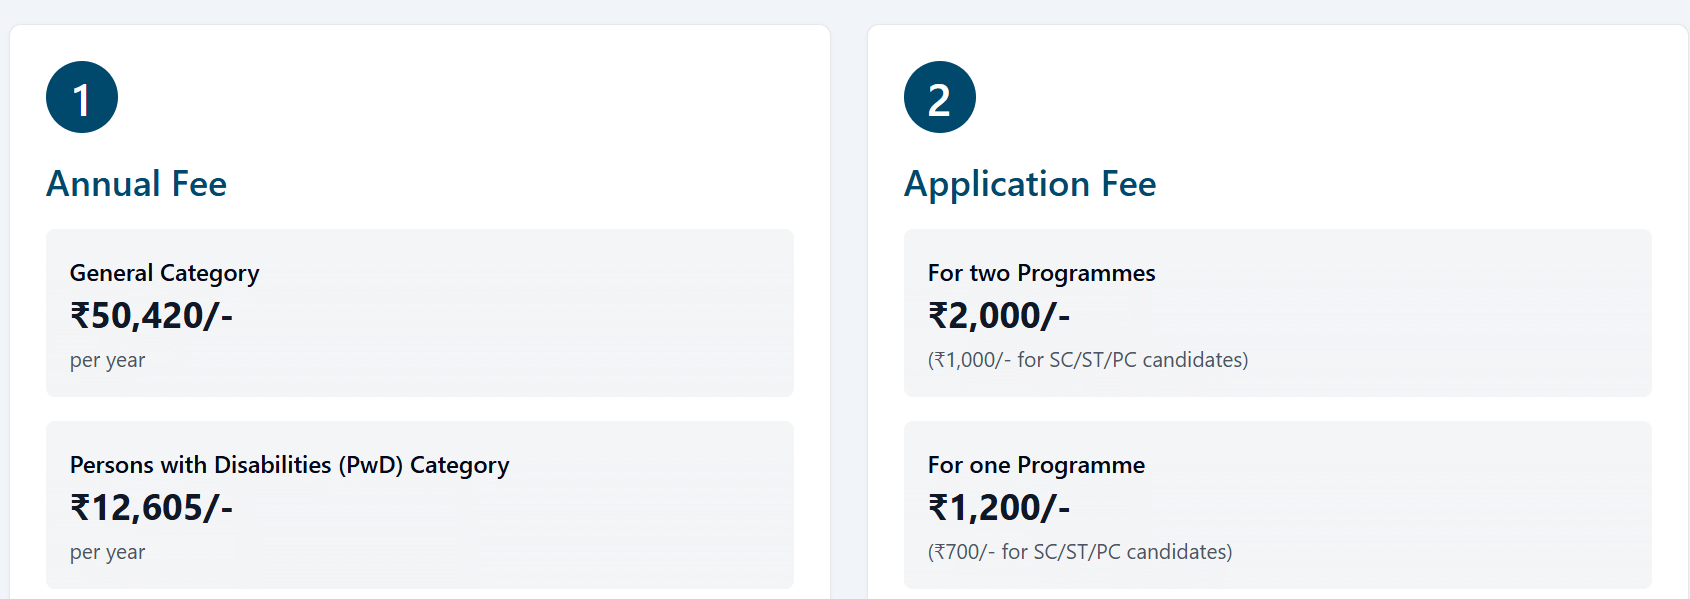Click the ₹2,000/- application fee amount

999,316
